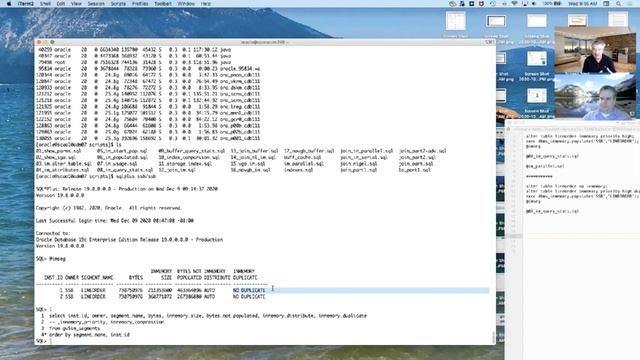The height and width of the screenshot is (360, 640).
Task: Click the iTerm2 terminal vertical scrollbar
Action: pyautogui.click(x=493, y=338)
